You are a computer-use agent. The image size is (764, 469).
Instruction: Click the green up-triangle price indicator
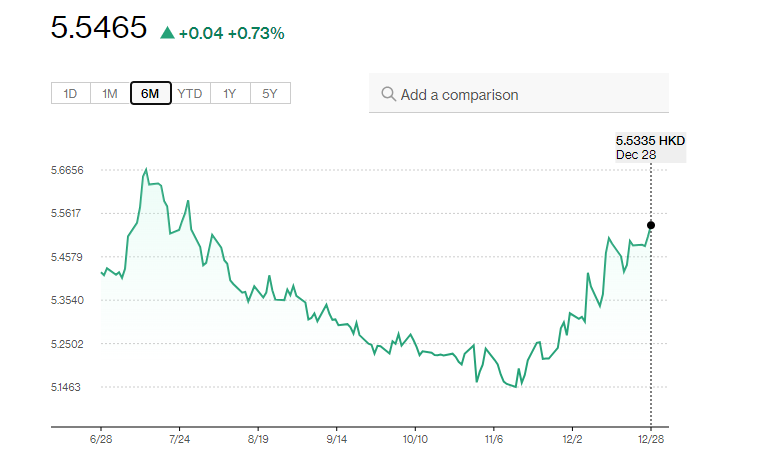tap(167, 33)
